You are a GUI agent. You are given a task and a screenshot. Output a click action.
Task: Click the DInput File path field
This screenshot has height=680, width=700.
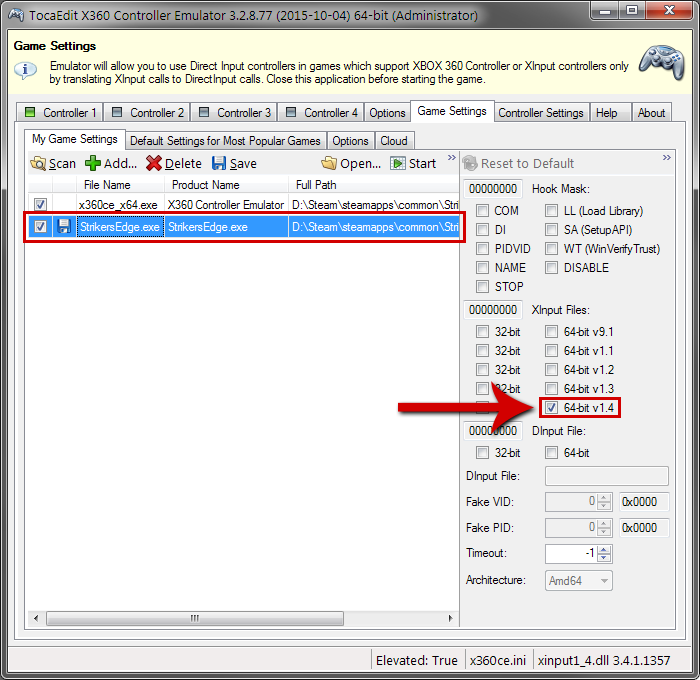pos(607,476)
